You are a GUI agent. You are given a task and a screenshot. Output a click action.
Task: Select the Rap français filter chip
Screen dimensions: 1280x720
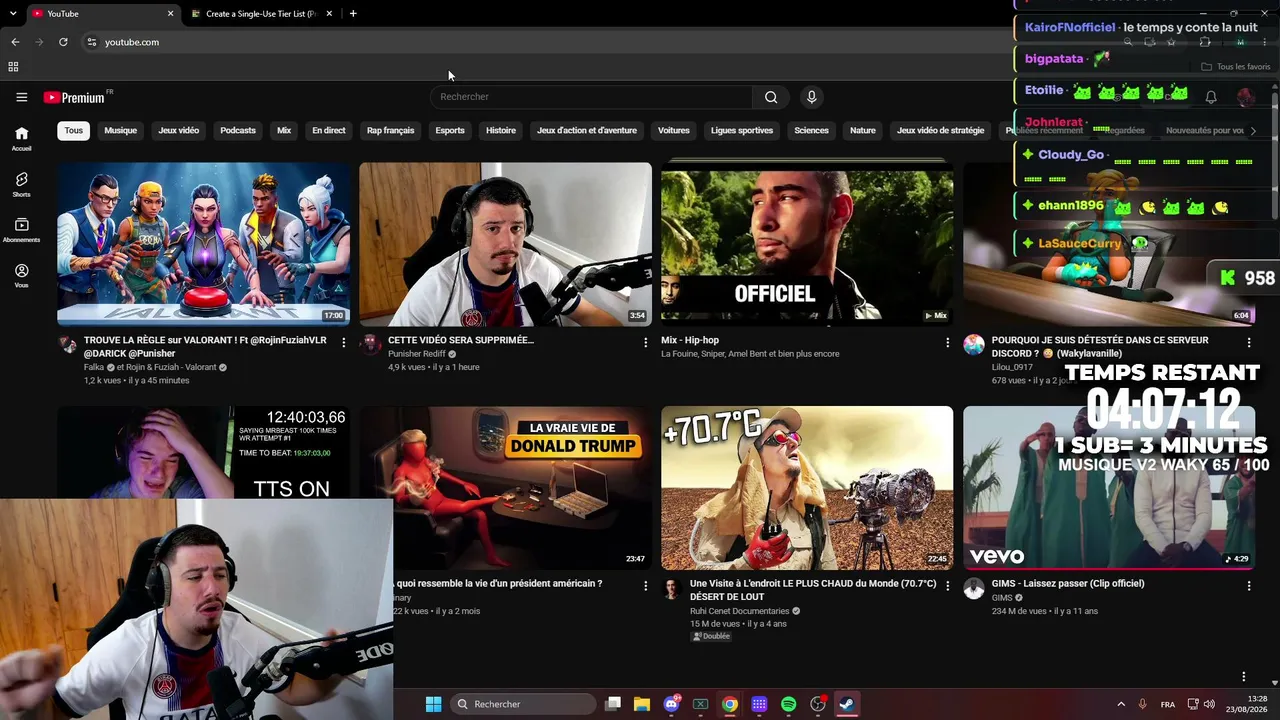pyautogui.click(x=390, y=131)
